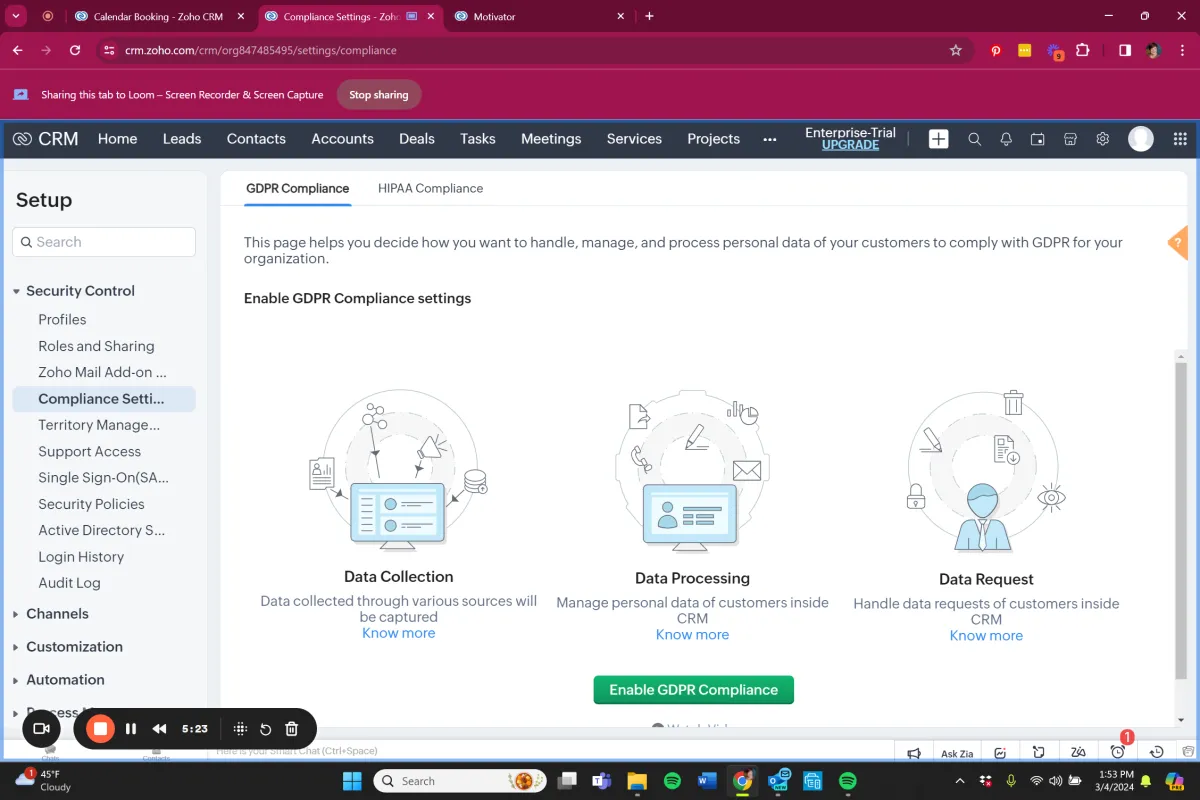Click the quick create plus icon in CRM header
The width and height of the screenshot is (1200, 800).
tap(938, 139)
